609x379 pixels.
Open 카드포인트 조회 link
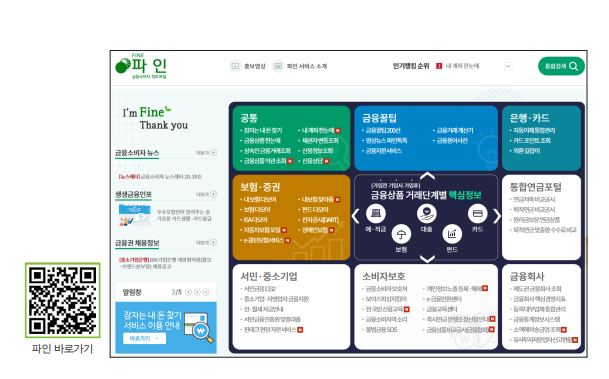[x=532, y=141]
